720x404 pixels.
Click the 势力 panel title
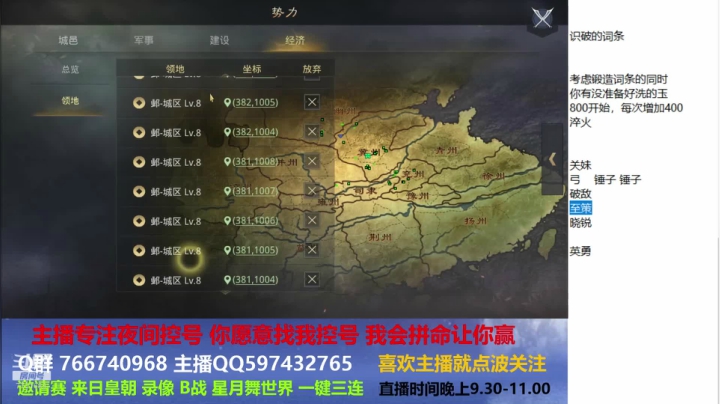[x=285, y=12]
